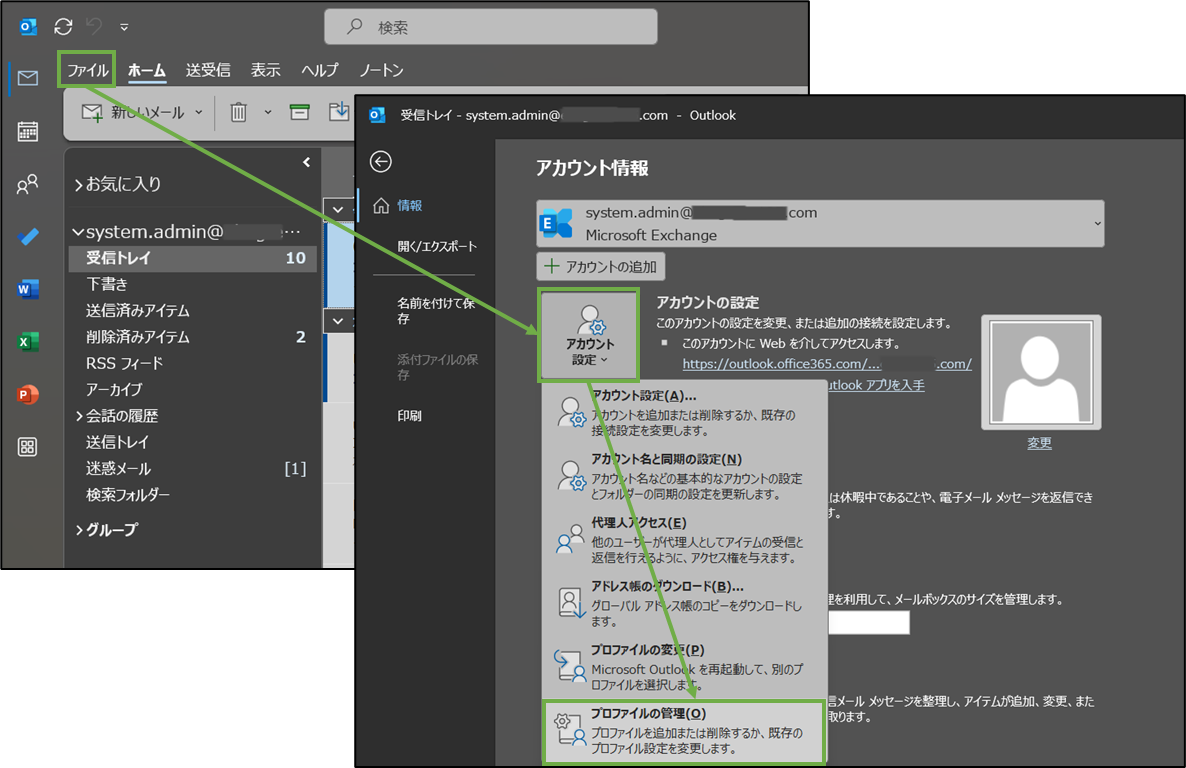Launch Word from the left sidebar
1186x768 pixels.
pos(28,289)
